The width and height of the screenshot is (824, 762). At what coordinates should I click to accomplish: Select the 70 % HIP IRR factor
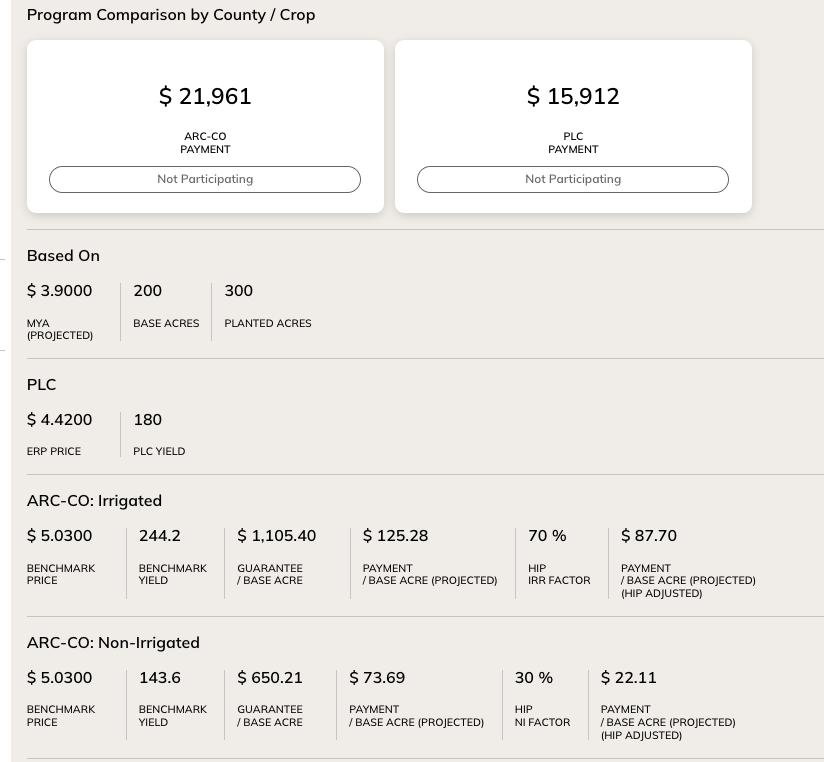(547, 536)
